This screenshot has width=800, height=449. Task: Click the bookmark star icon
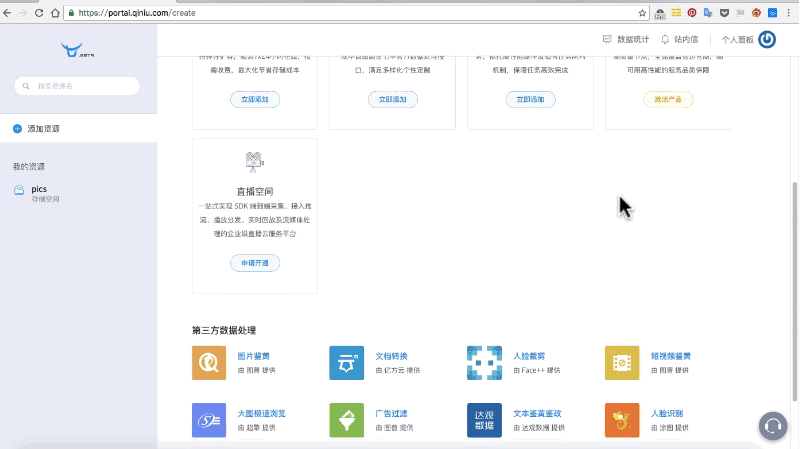point(642,13)
